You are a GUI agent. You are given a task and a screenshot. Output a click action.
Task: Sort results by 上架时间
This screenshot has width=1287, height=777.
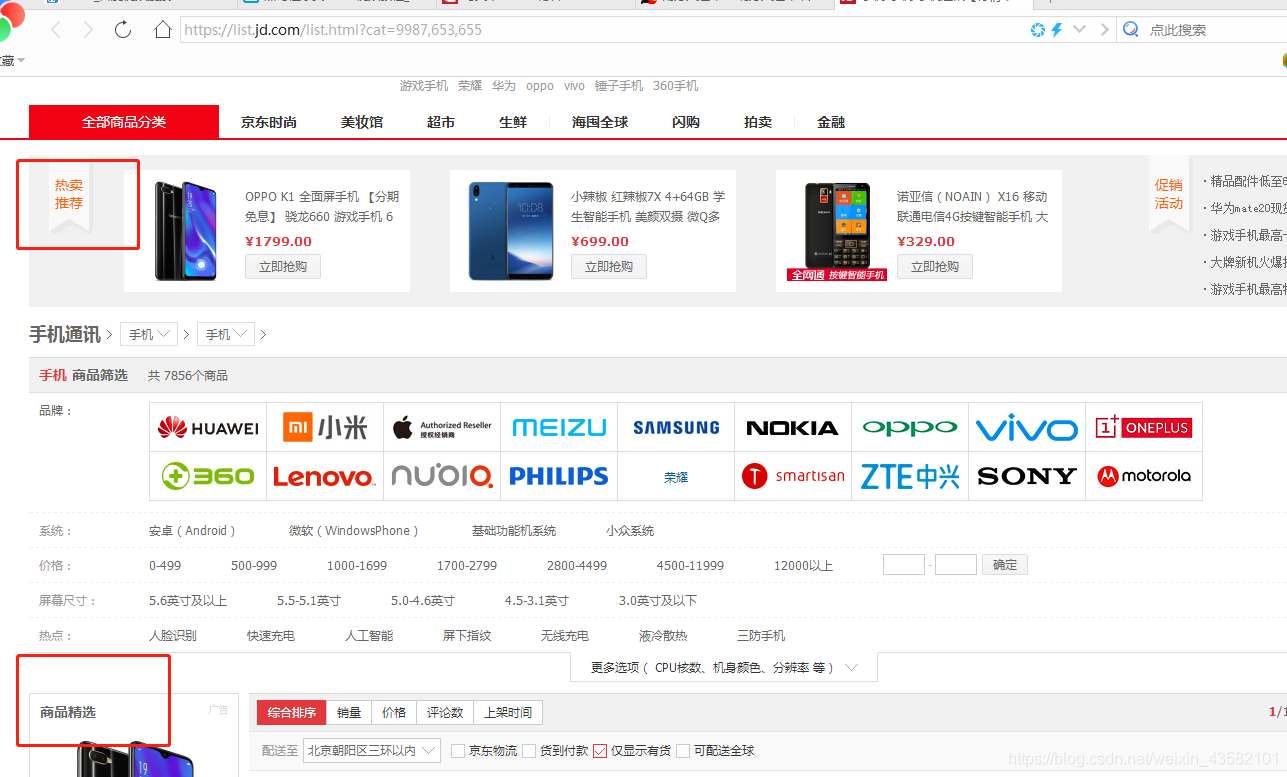(x=507, y=713)
